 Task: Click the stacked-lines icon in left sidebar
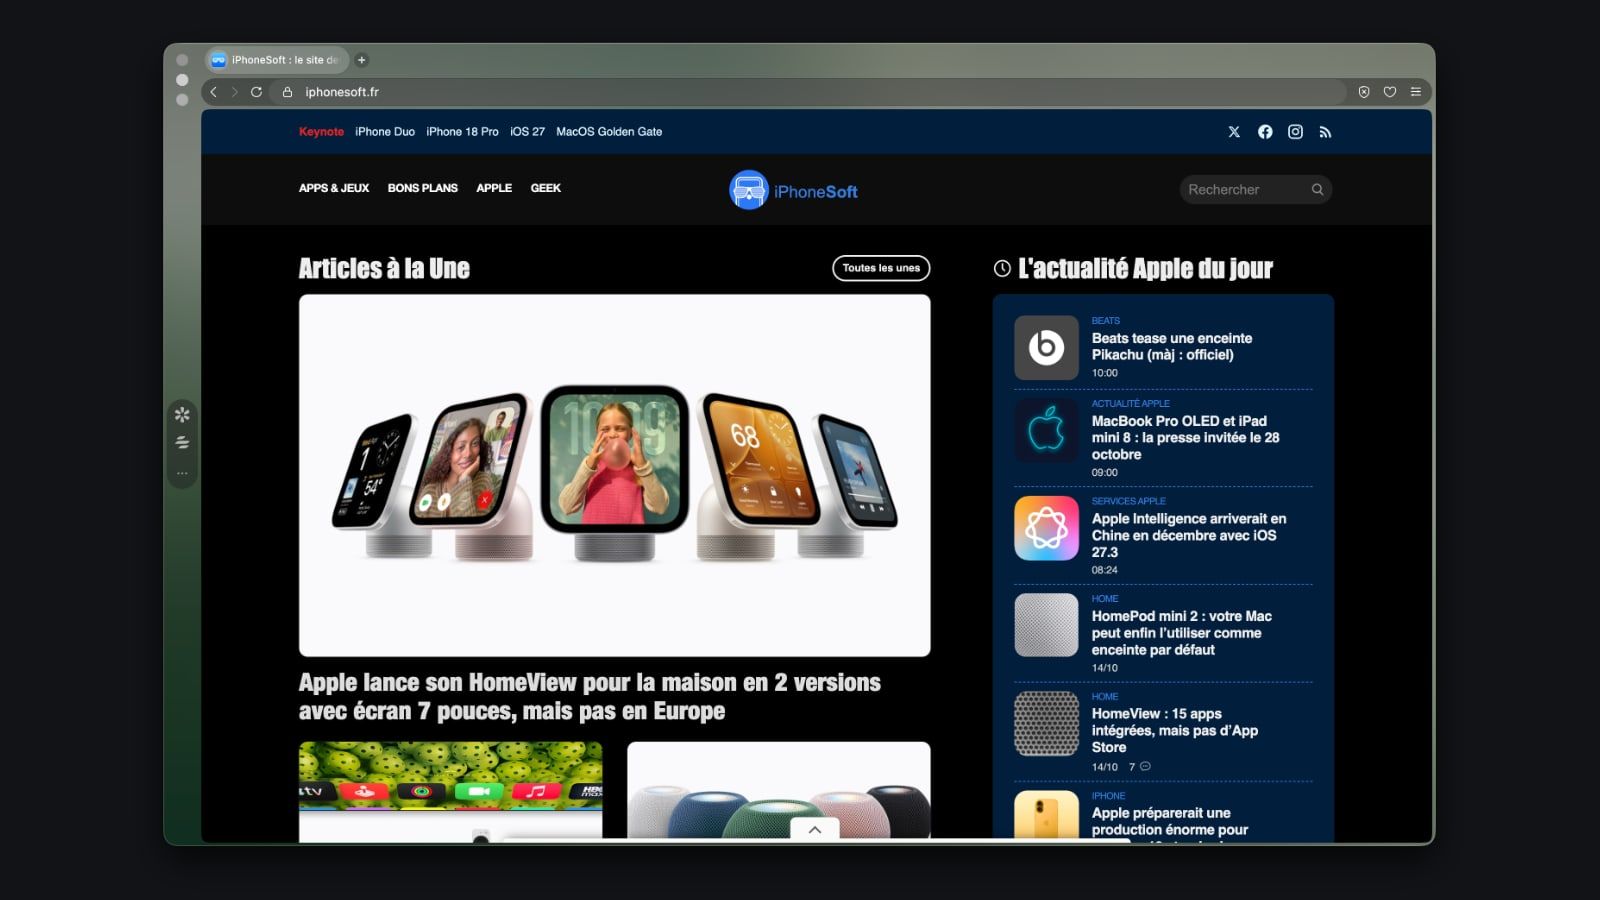pos(182,442)
